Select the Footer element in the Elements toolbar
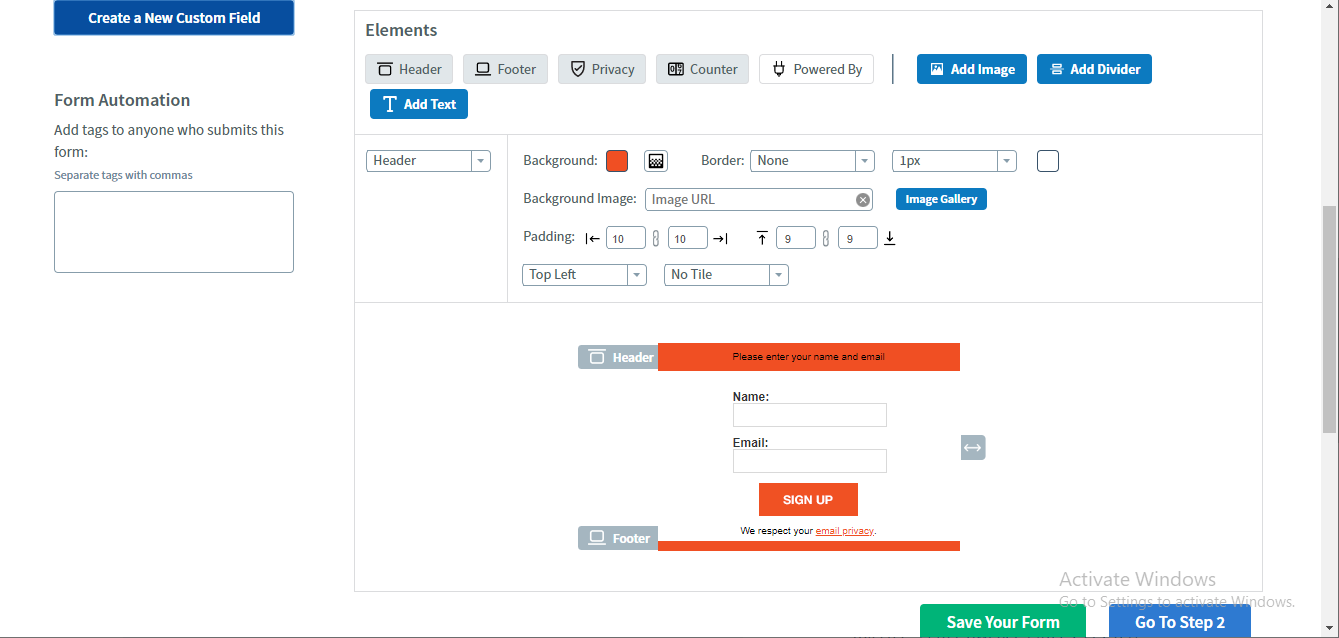Screen dimensions: 1339x638 point(505,69)
